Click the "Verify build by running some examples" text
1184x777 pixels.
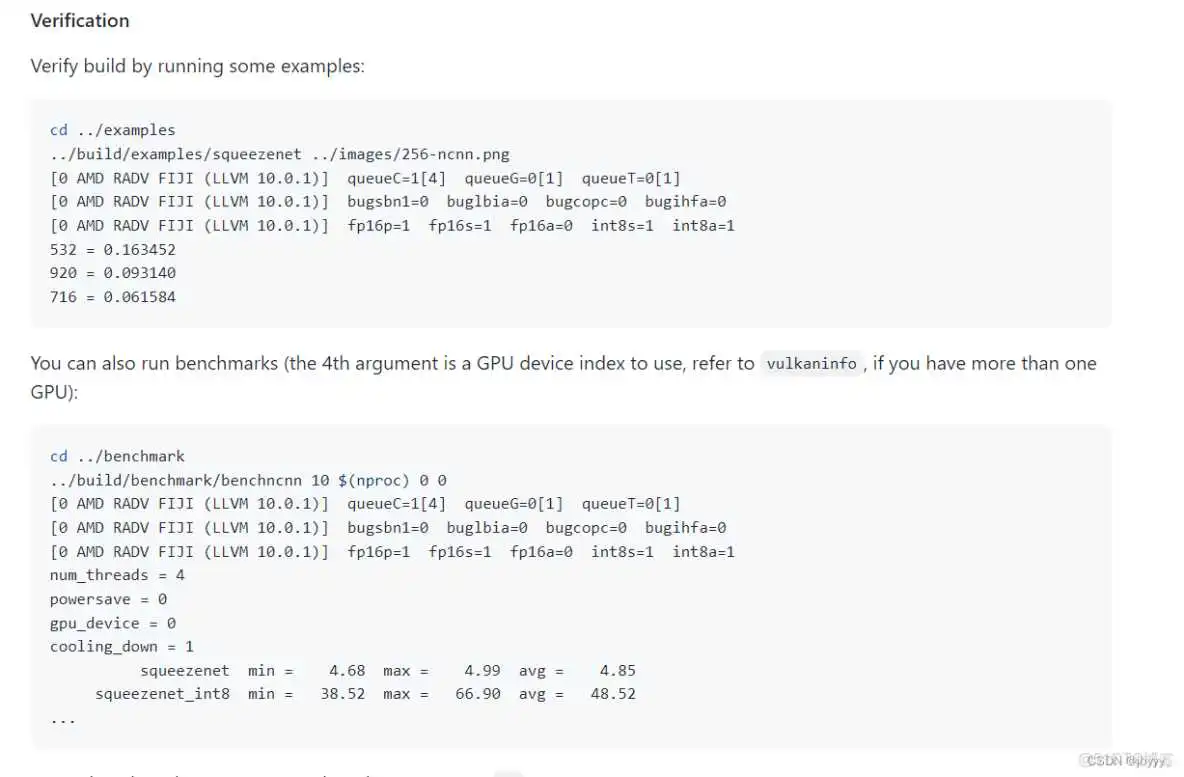point(197,67)
